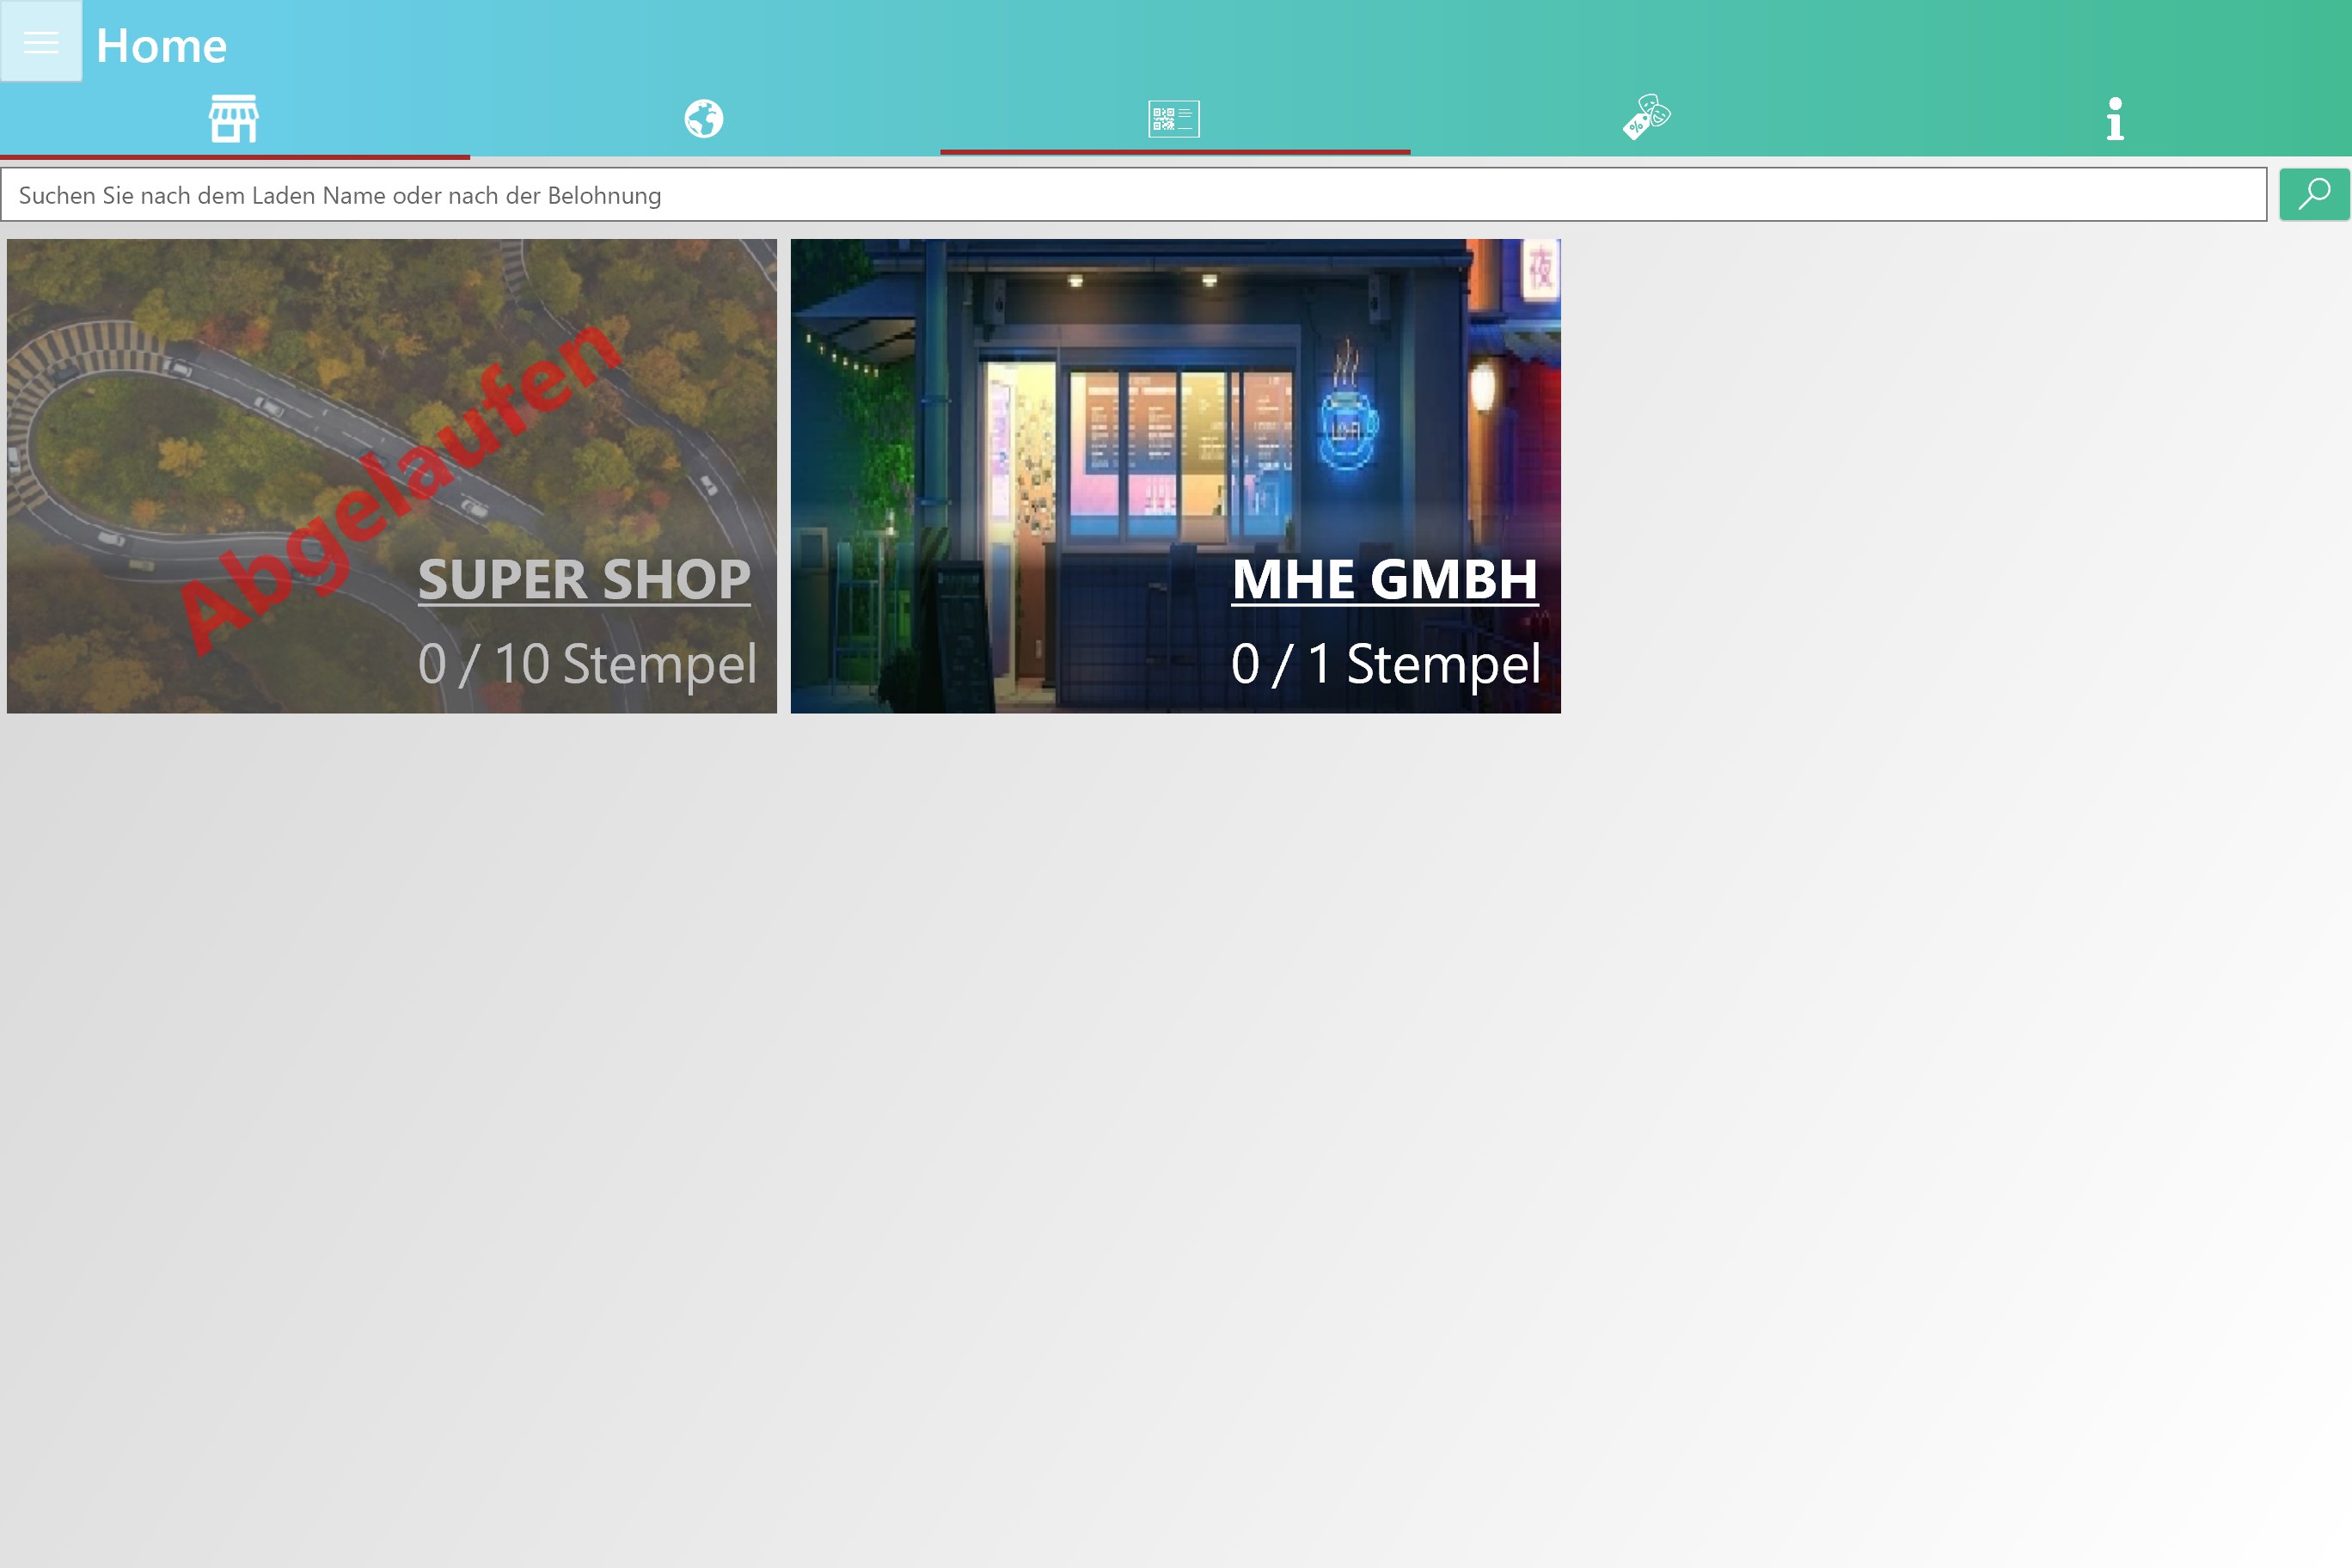Open the MHE GMBH title link
2352x1568 pixels.
point(1384,579)
